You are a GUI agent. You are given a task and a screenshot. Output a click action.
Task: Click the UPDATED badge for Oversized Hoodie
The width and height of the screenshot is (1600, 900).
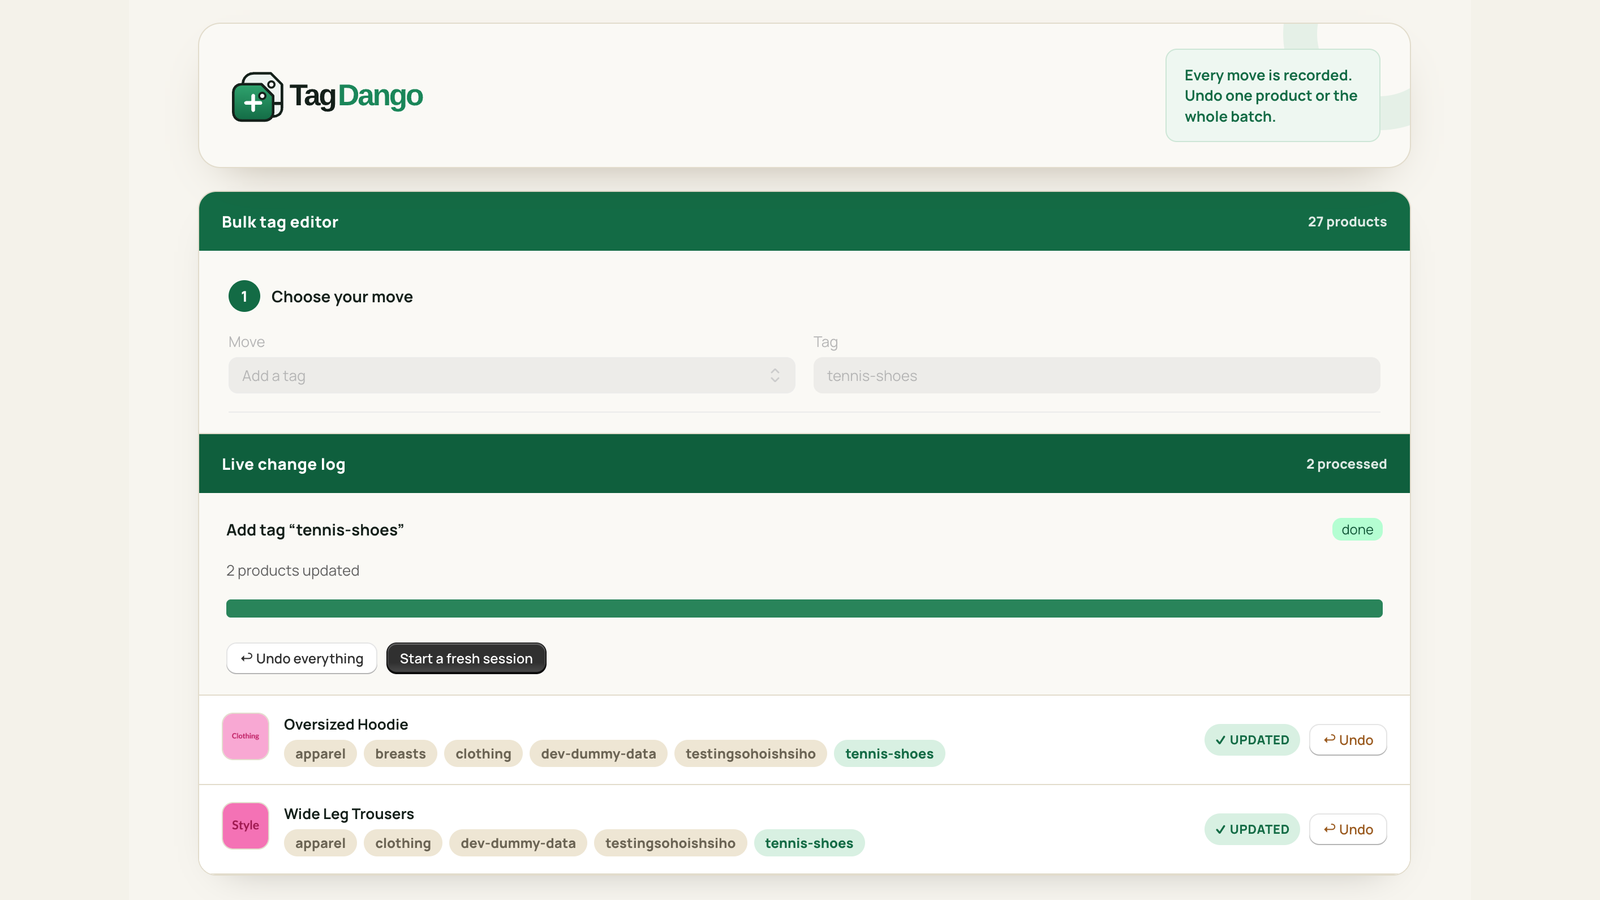click(1252, 740)
